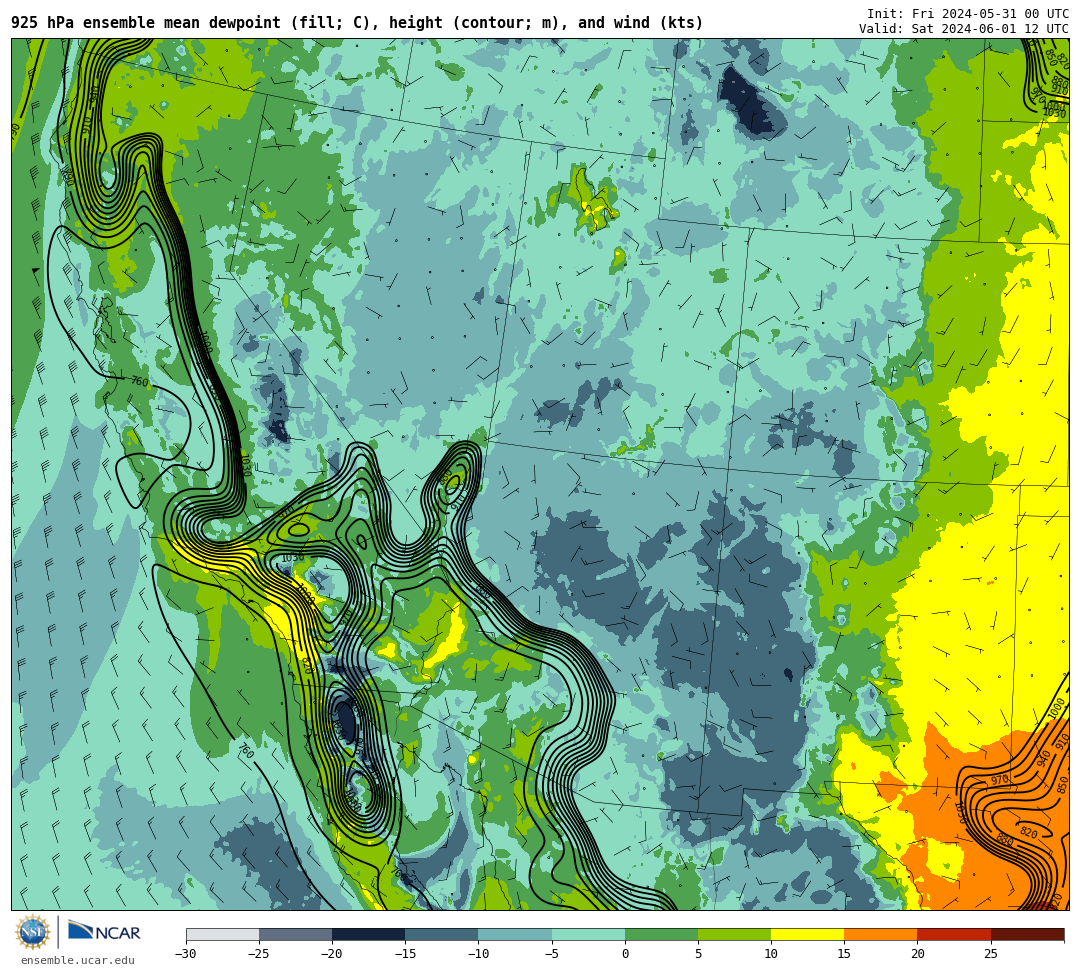This screenshot has height=973, width=1080.
Task: Click the 970 contour label in orange region
Action: (999, 780)
